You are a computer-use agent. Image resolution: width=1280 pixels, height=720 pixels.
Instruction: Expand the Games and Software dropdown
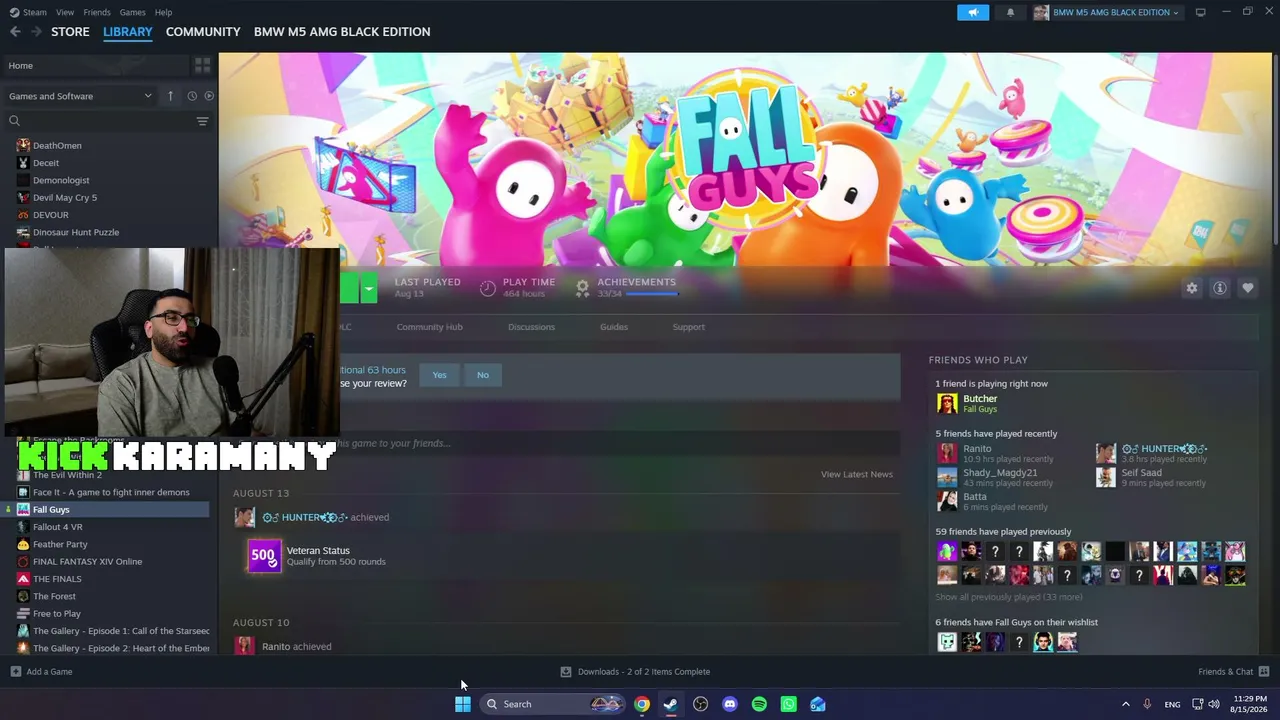(81, 96)
